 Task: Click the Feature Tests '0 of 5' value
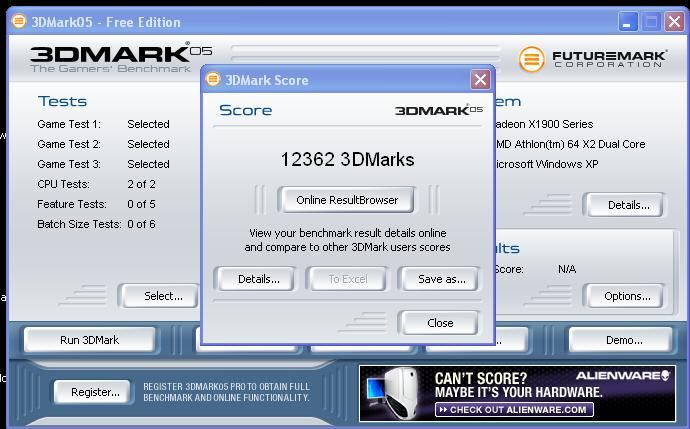click(141, 204)
